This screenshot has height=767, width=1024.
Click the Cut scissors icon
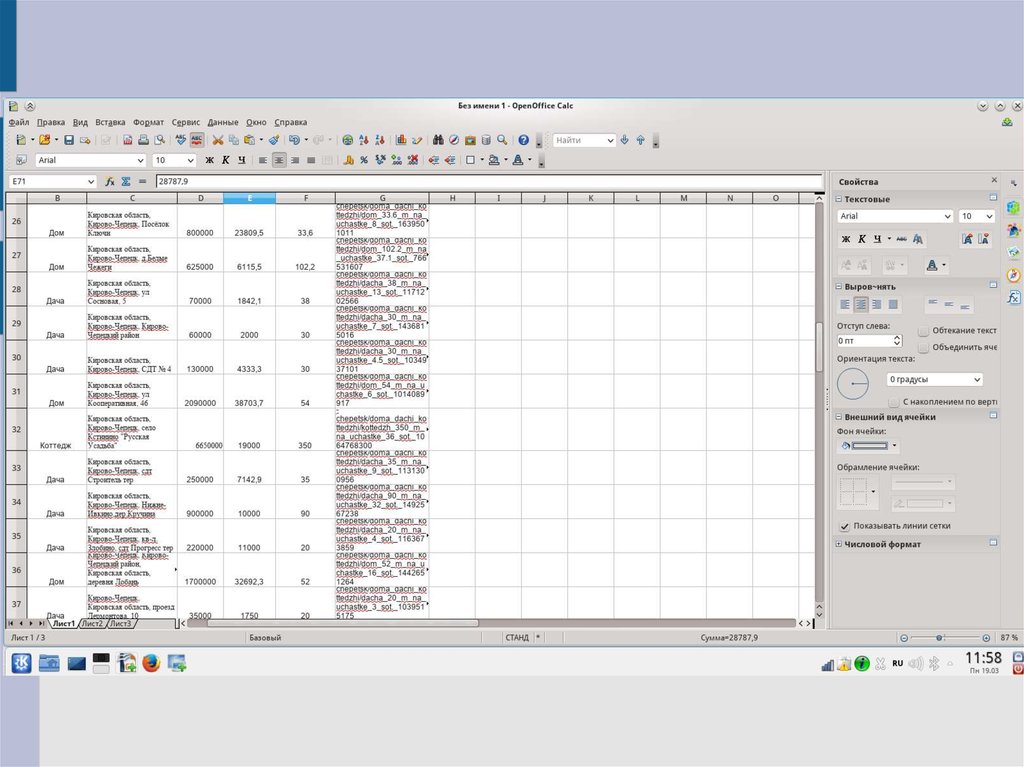217,140
